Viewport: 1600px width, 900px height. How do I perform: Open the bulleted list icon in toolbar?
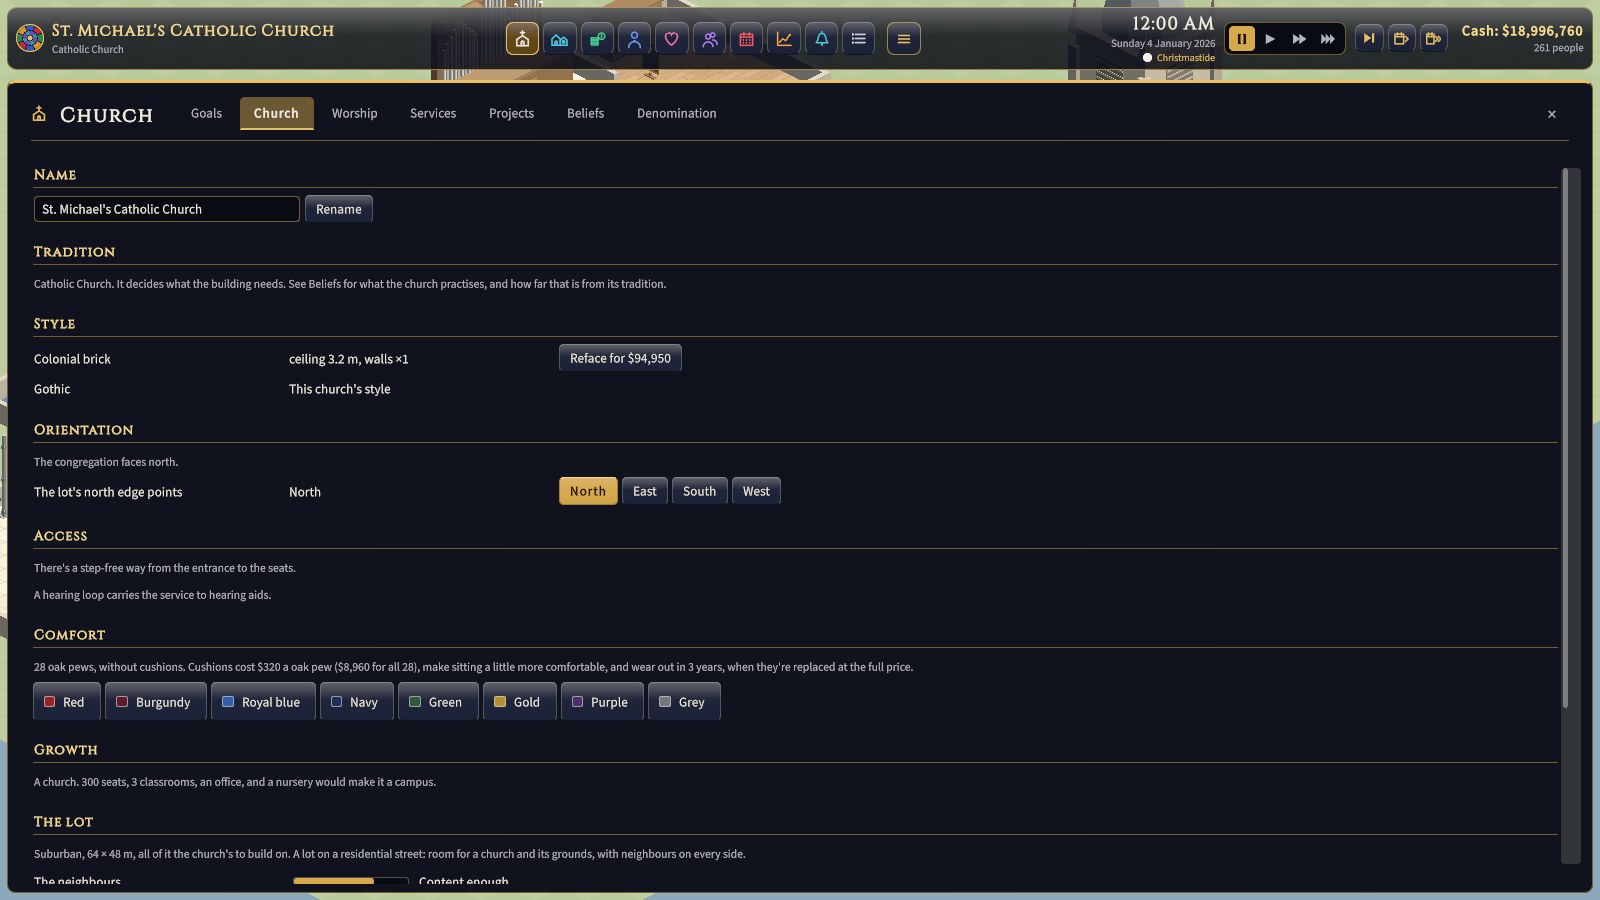859,39
